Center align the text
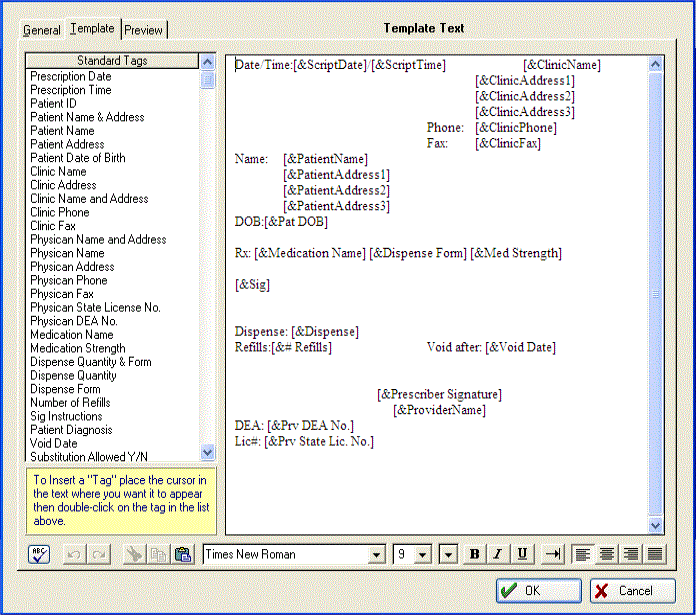This screenshot has width=696, height=615. tap(607, 554)
